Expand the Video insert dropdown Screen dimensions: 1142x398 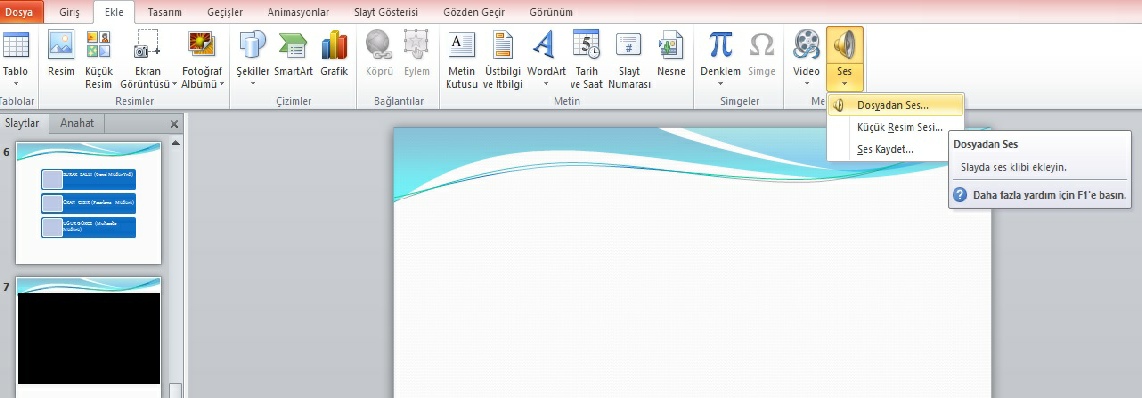(806, 84)
